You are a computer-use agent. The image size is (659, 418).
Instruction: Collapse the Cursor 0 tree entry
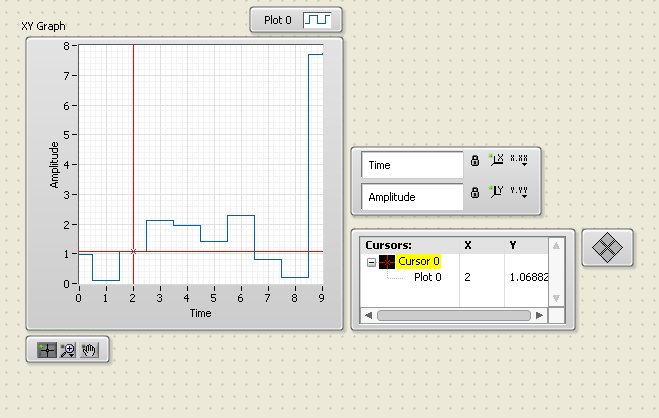click(x=371, y=262)
